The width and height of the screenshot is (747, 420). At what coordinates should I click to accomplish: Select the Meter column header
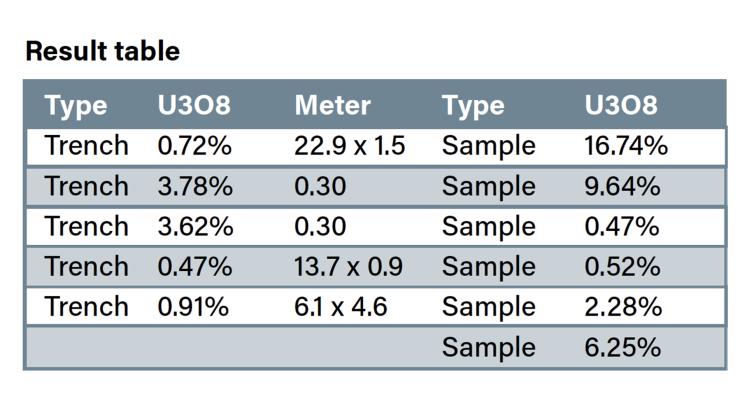click(332, 106)
